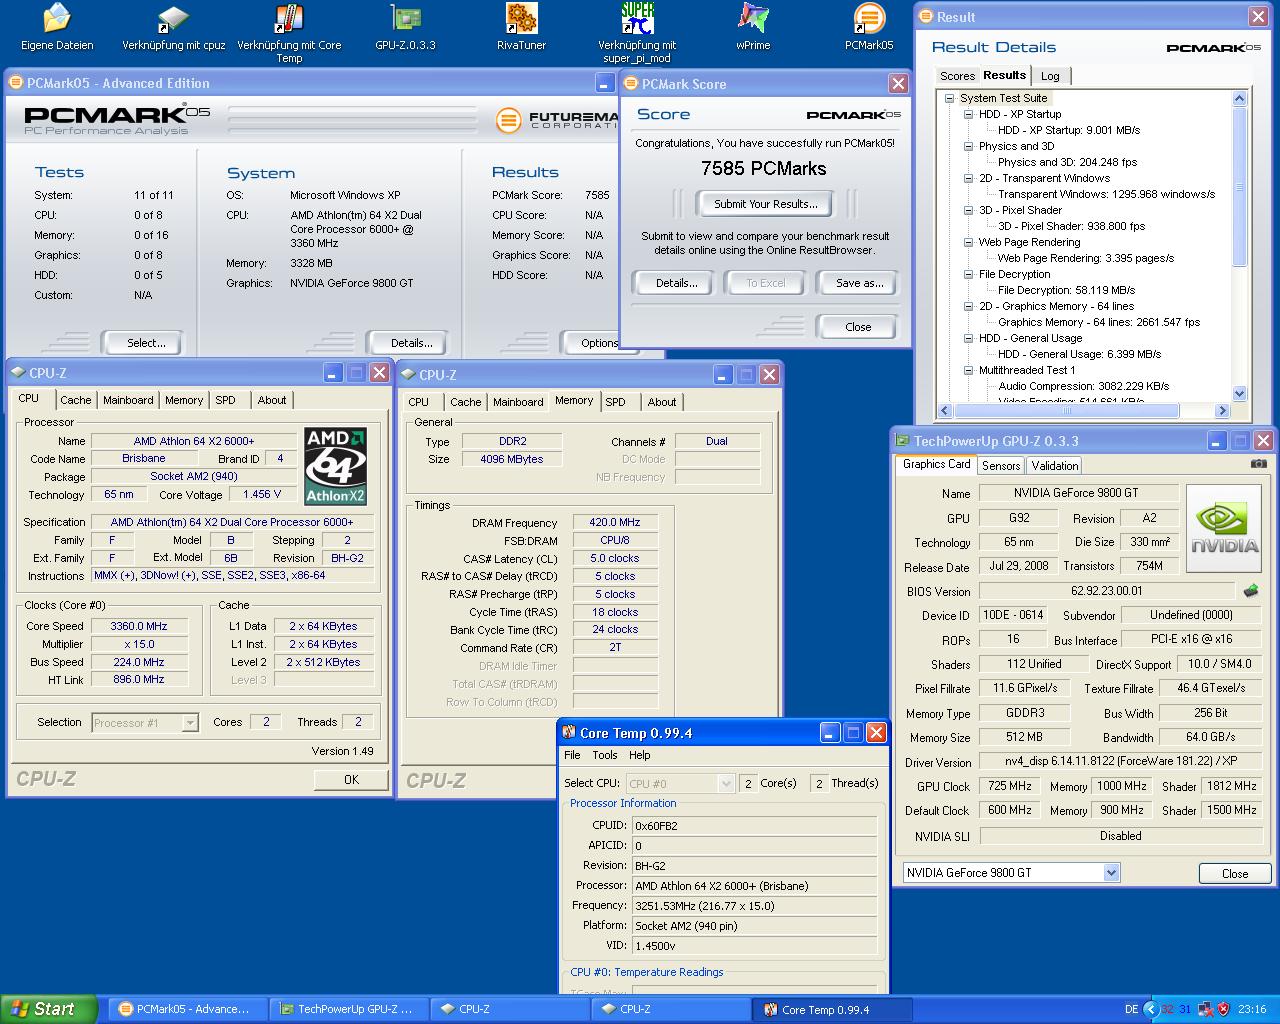Open the Select CPU dropdown in Core Temp
The width and height of the screenshot is (1280, 1024).
(728, 784)
